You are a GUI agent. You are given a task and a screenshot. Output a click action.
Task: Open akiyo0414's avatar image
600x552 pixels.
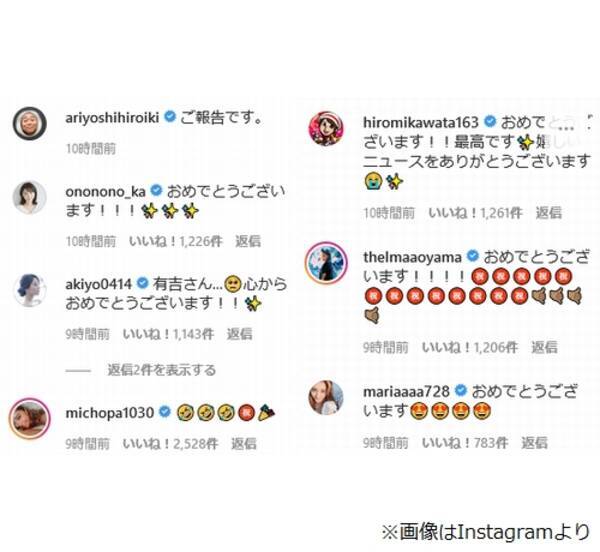[x=29, y=290]
